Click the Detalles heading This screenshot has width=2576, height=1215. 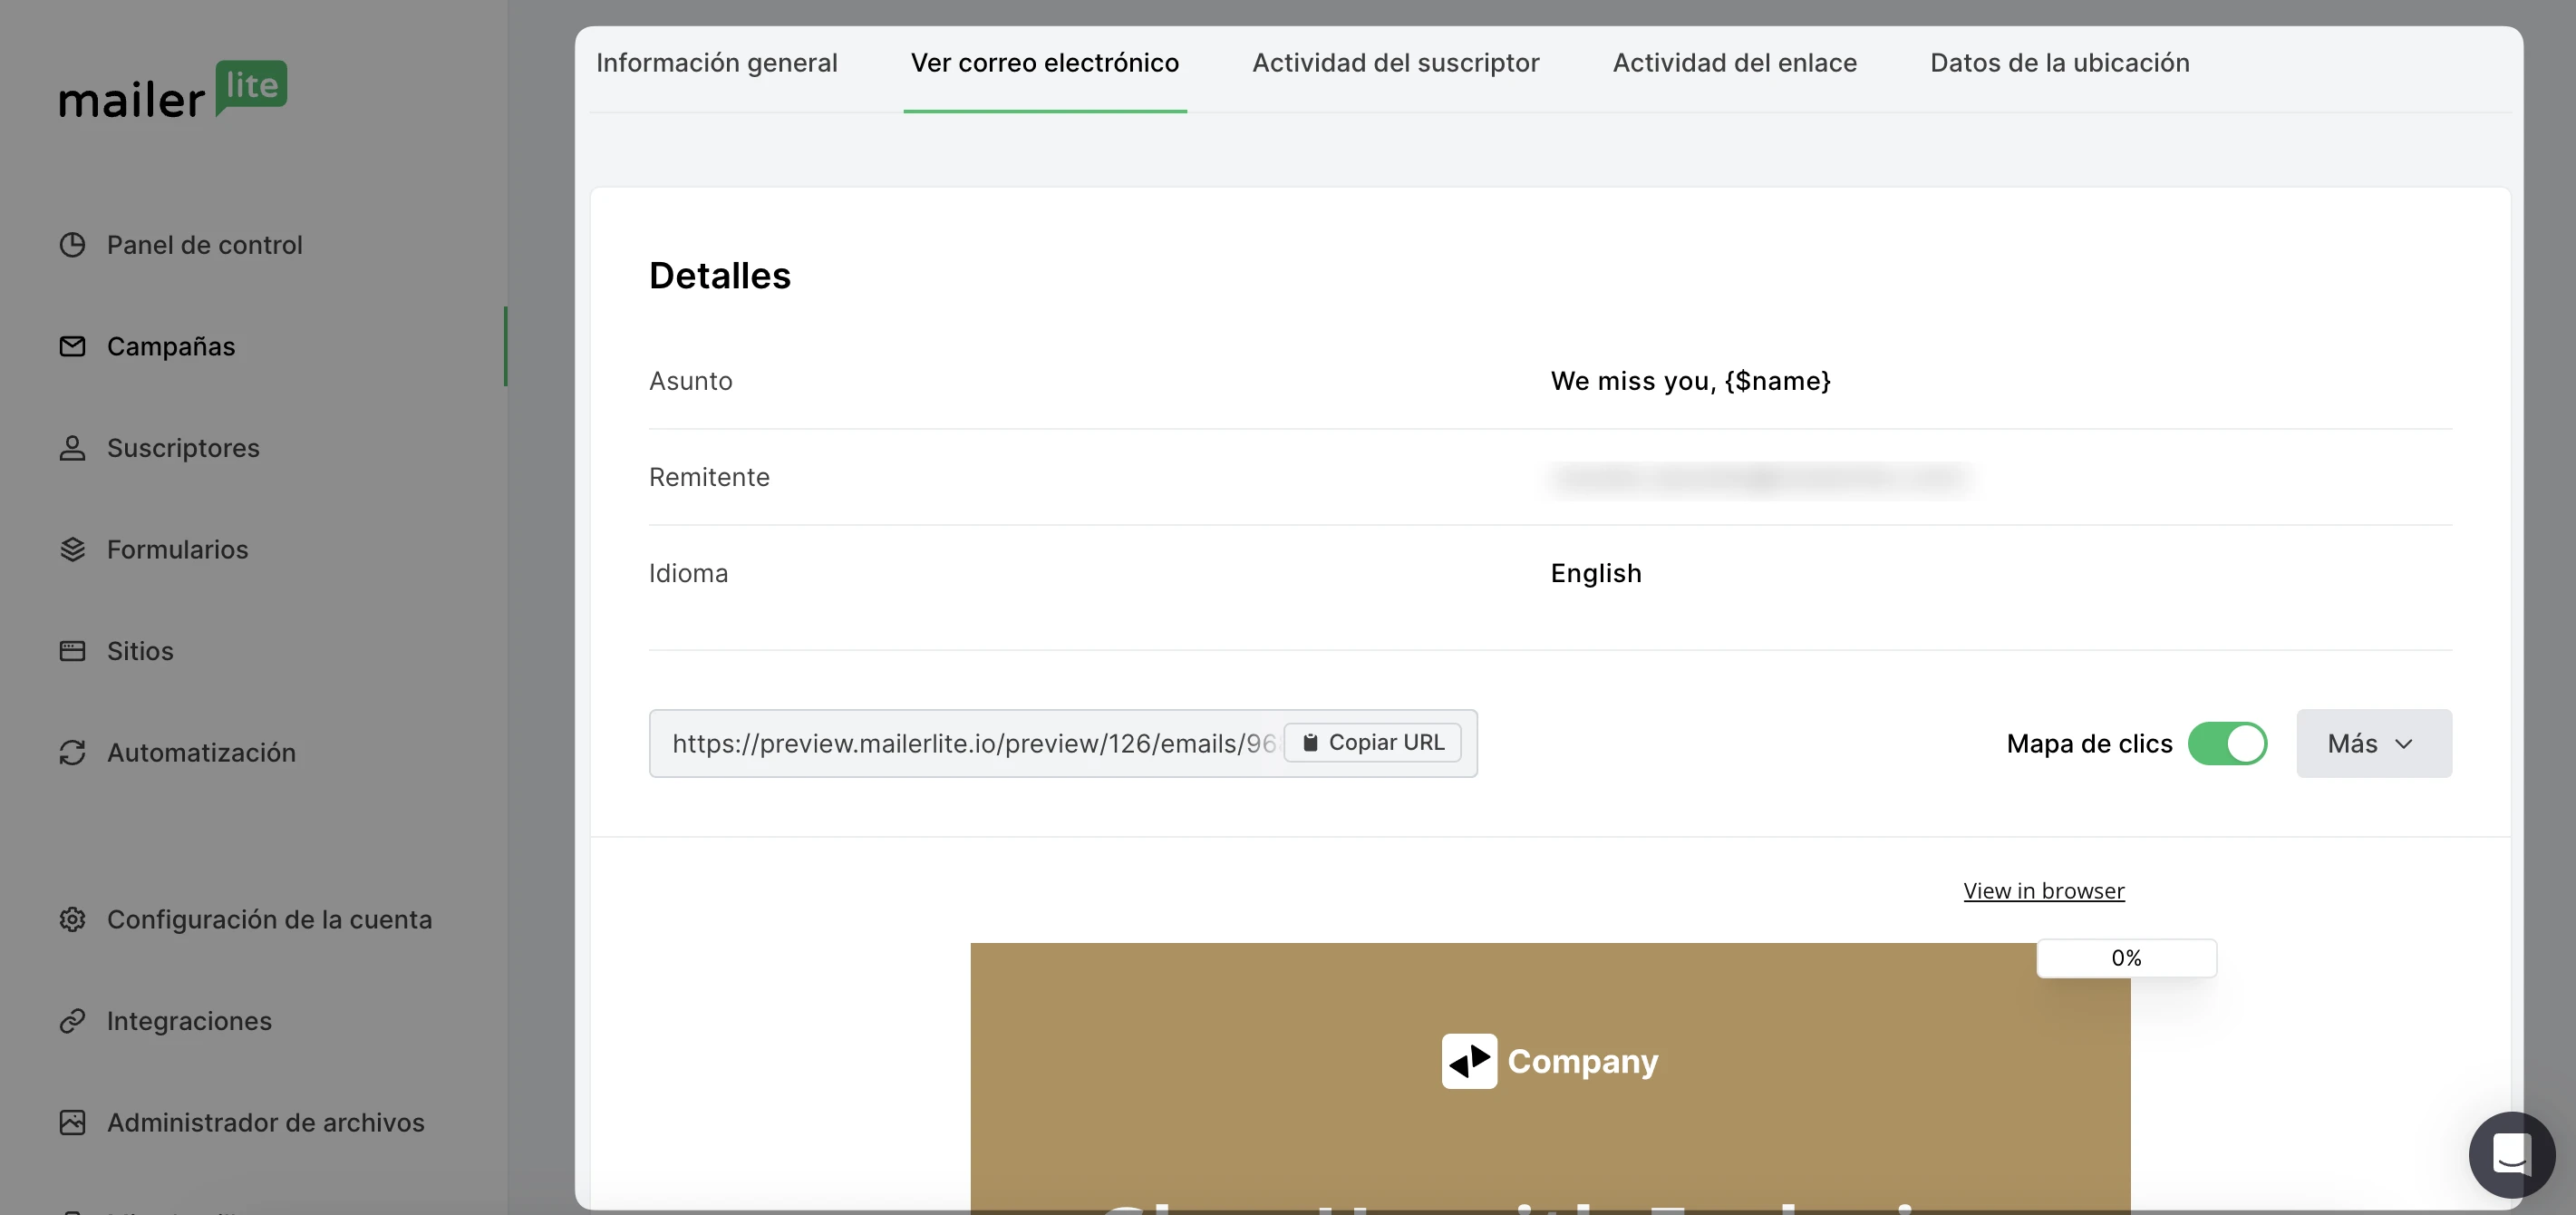(719, 275)
